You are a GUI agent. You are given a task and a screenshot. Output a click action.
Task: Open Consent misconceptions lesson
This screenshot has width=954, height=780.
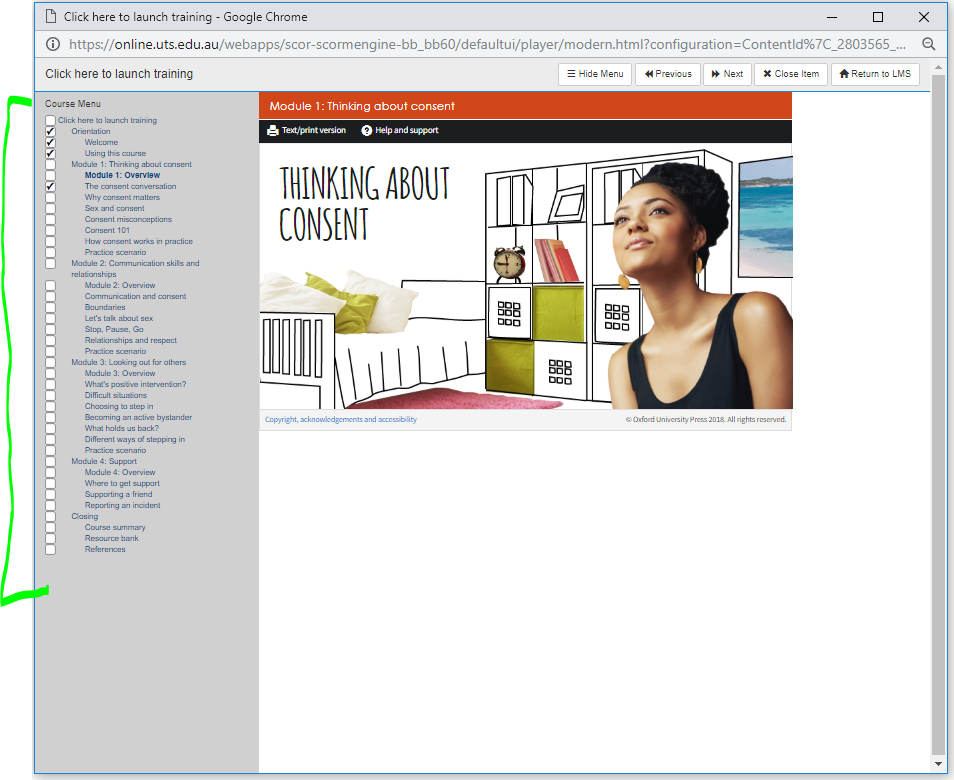point(128,220)
